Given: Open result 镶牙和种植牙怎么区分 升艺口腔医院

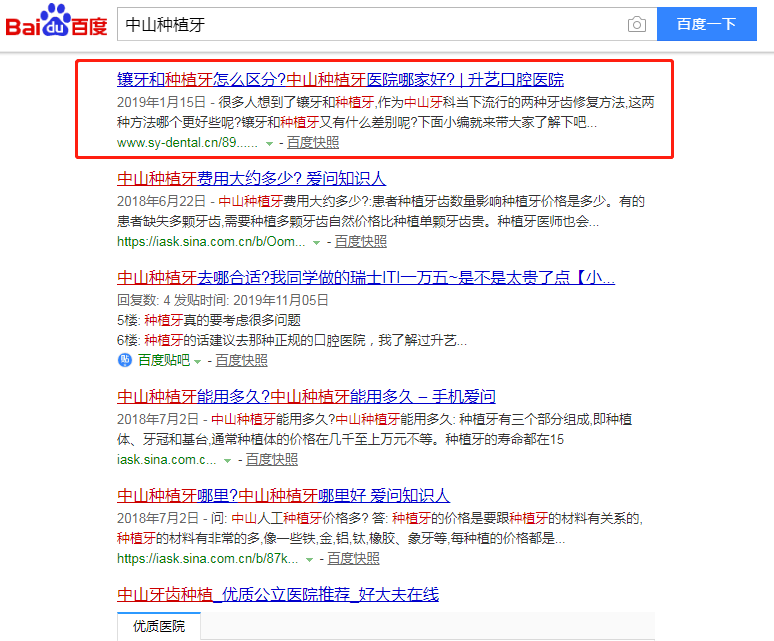Looking at the screenshot, I should point(340,79).
